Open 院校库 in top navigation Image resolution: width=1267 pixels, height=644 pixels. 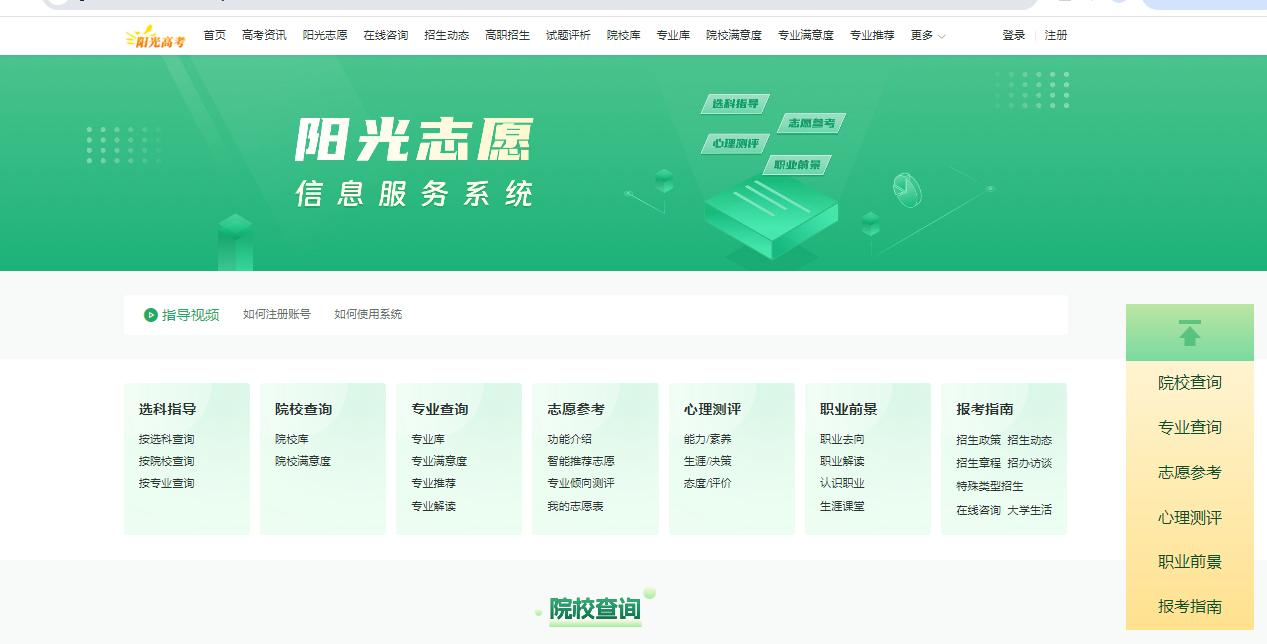click(x=623, y=35)
